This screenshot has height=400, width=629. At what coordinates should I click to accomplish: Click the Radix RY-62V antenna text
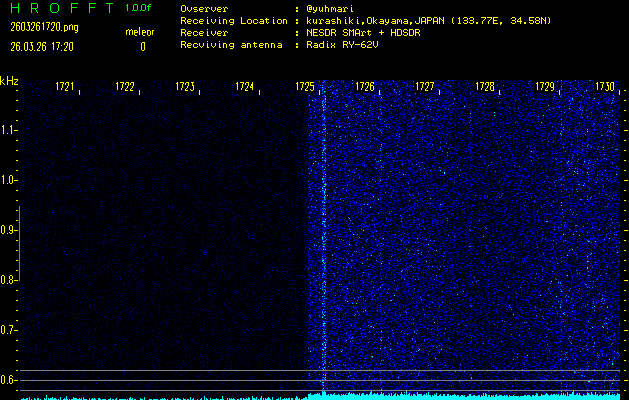coord(342,45)
